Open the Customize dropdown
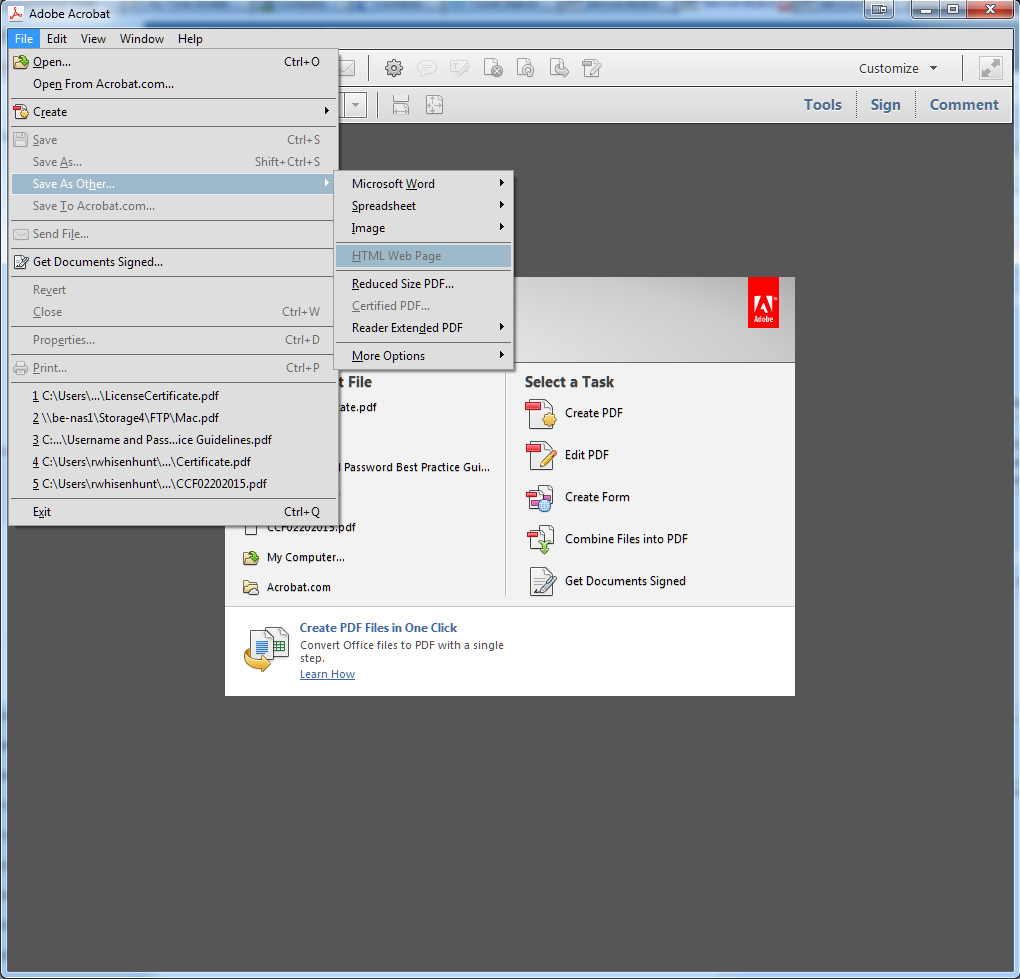The height and width of the screenshot is (979, 1020). (x=898, y=68)
